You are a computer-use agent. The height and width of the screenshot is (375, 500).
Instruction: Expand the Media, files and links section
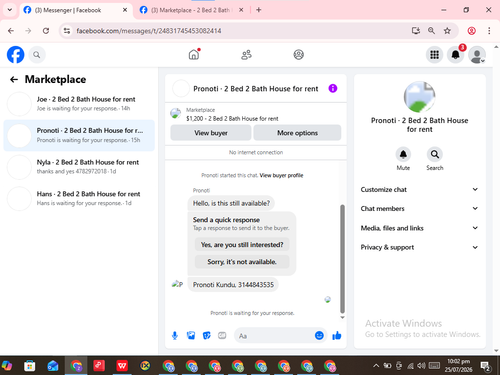coord(419,228)
